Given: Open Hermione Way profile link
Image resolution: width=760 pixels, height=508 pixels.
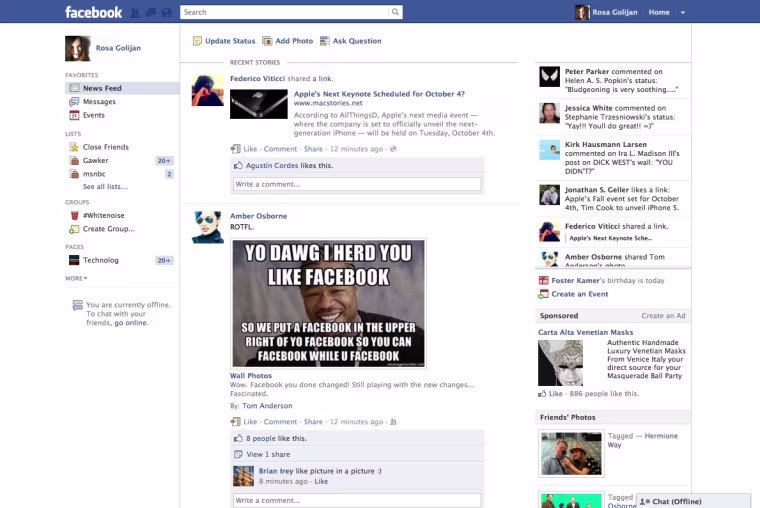Looking at the screenshot, I should (x=643, y=441).
